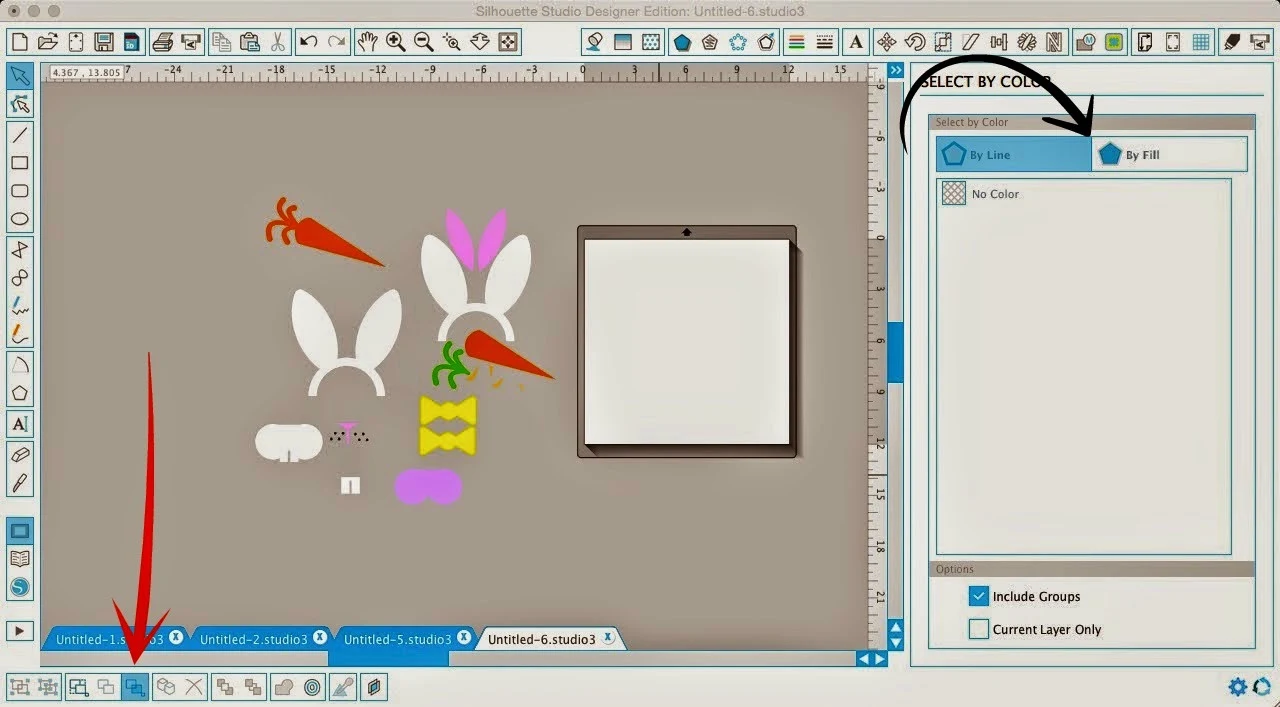1280x707 pixels.
Task: Open the Fill Color settings
Action: click(596, 42)
